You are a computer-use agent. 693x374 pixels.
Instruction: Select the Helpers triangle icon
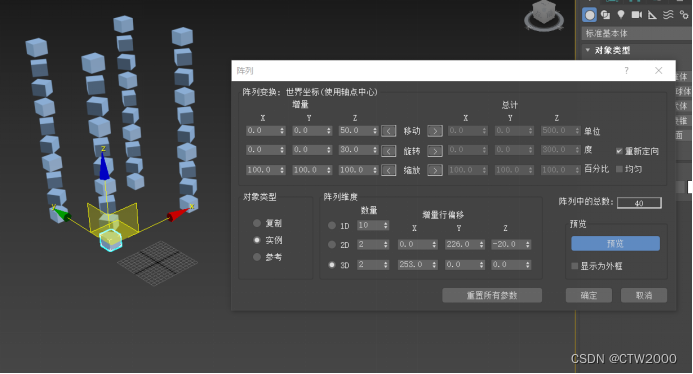[652, 15]
